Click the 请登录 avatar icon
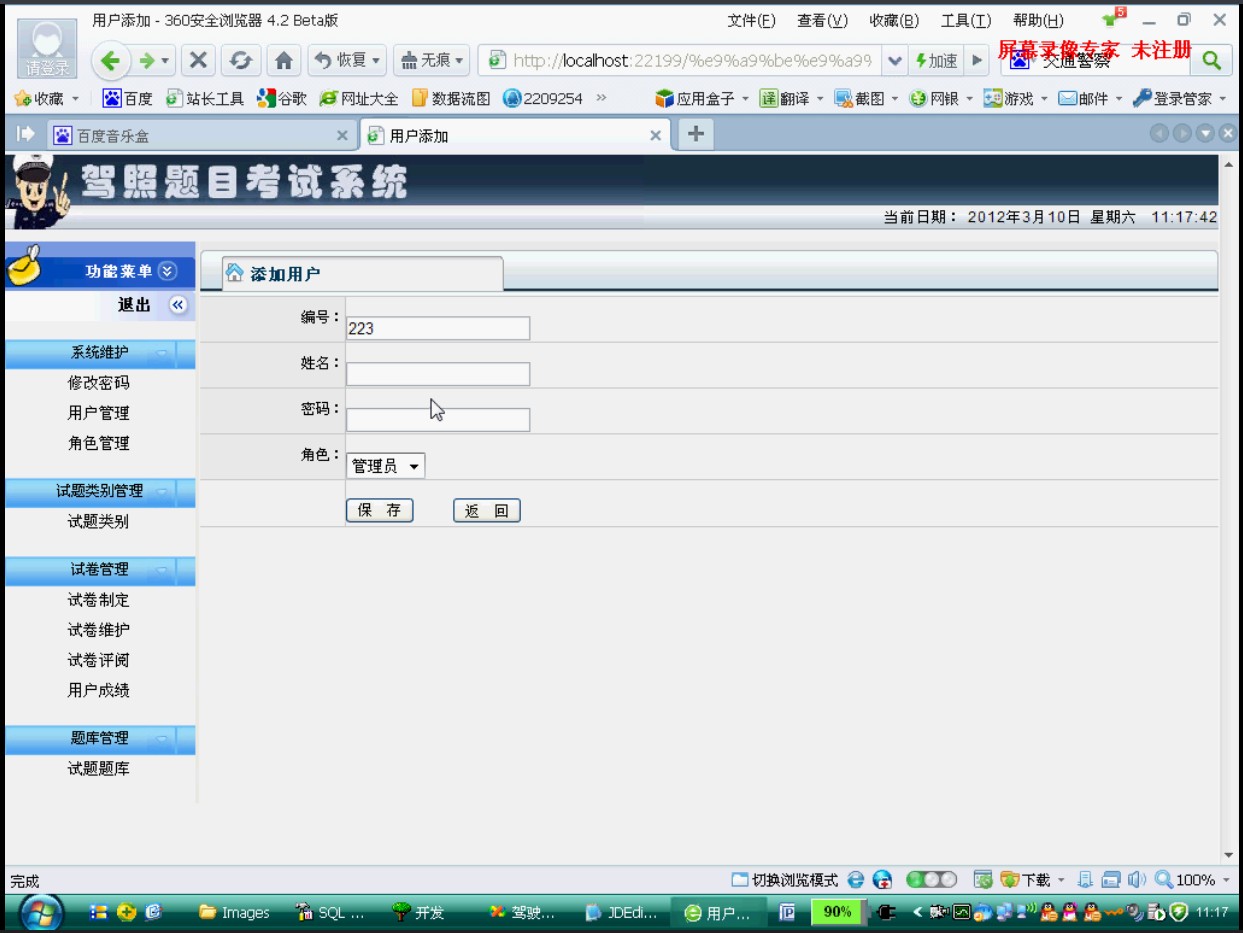1243x933 pixels. pos(48,50)
